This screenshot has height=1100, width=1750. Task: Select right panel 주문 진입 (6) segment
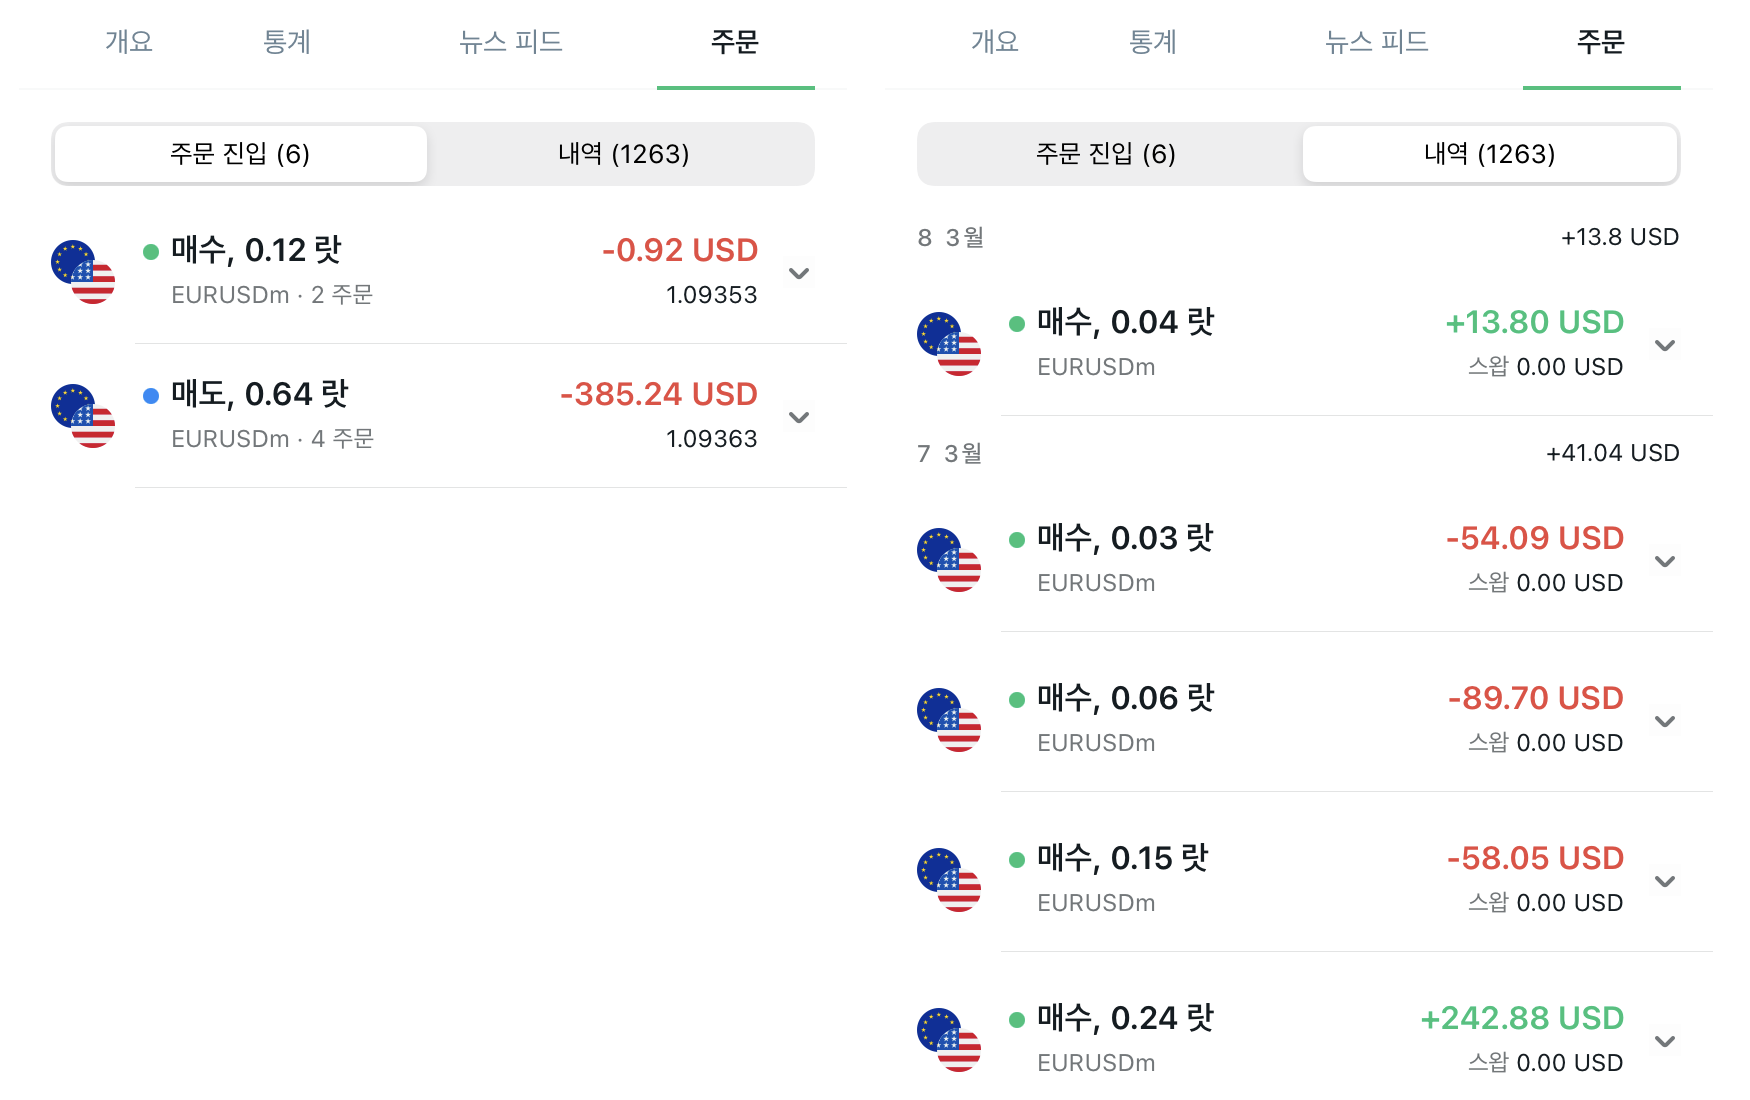coord(1106,154)
